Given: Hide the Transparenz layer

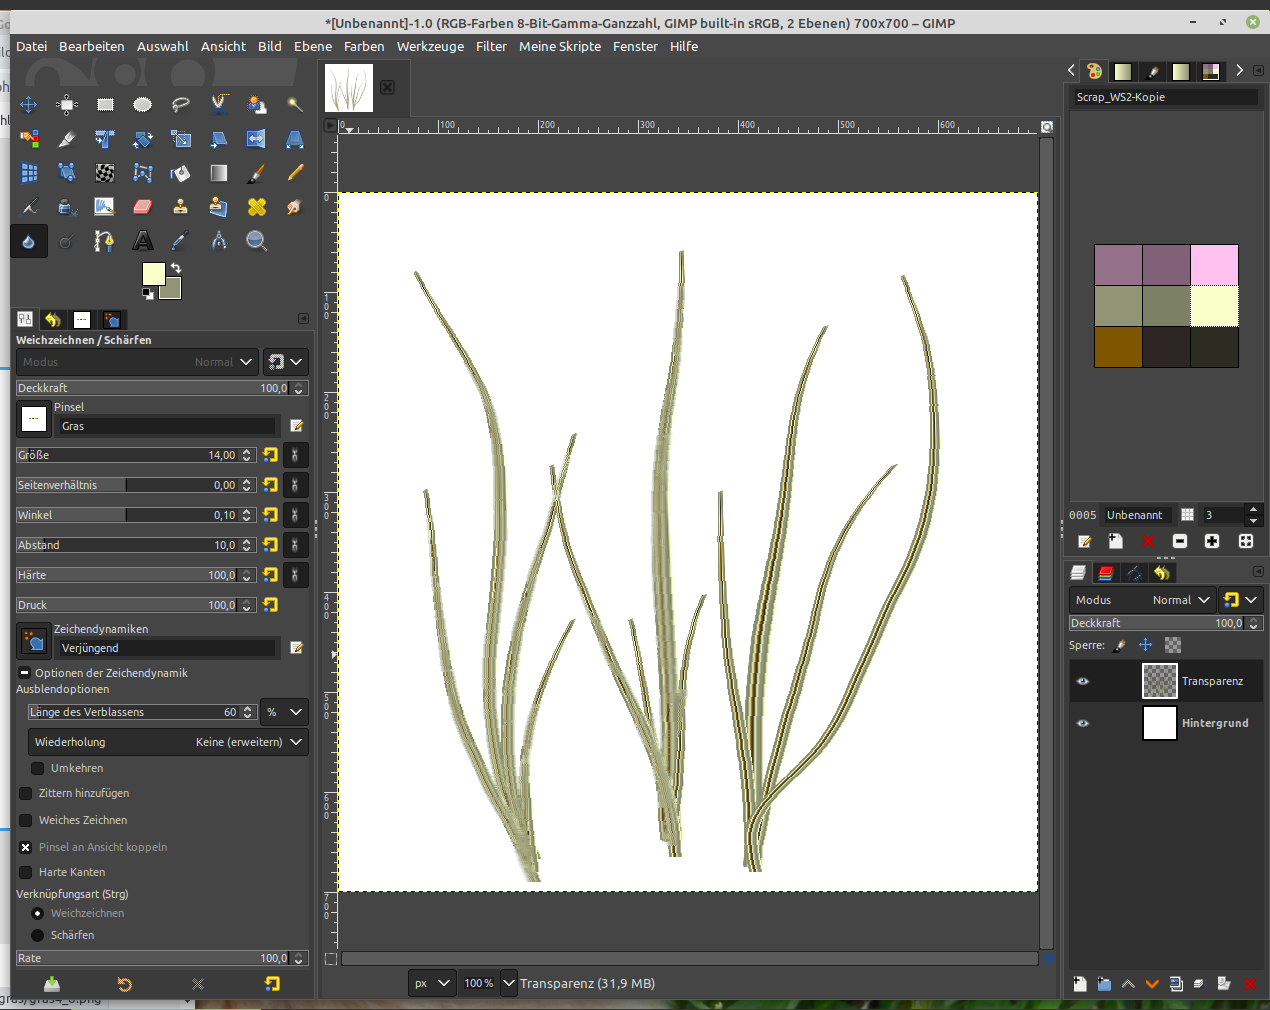Looking at the screenshot, I should [x=1082, y=681].
